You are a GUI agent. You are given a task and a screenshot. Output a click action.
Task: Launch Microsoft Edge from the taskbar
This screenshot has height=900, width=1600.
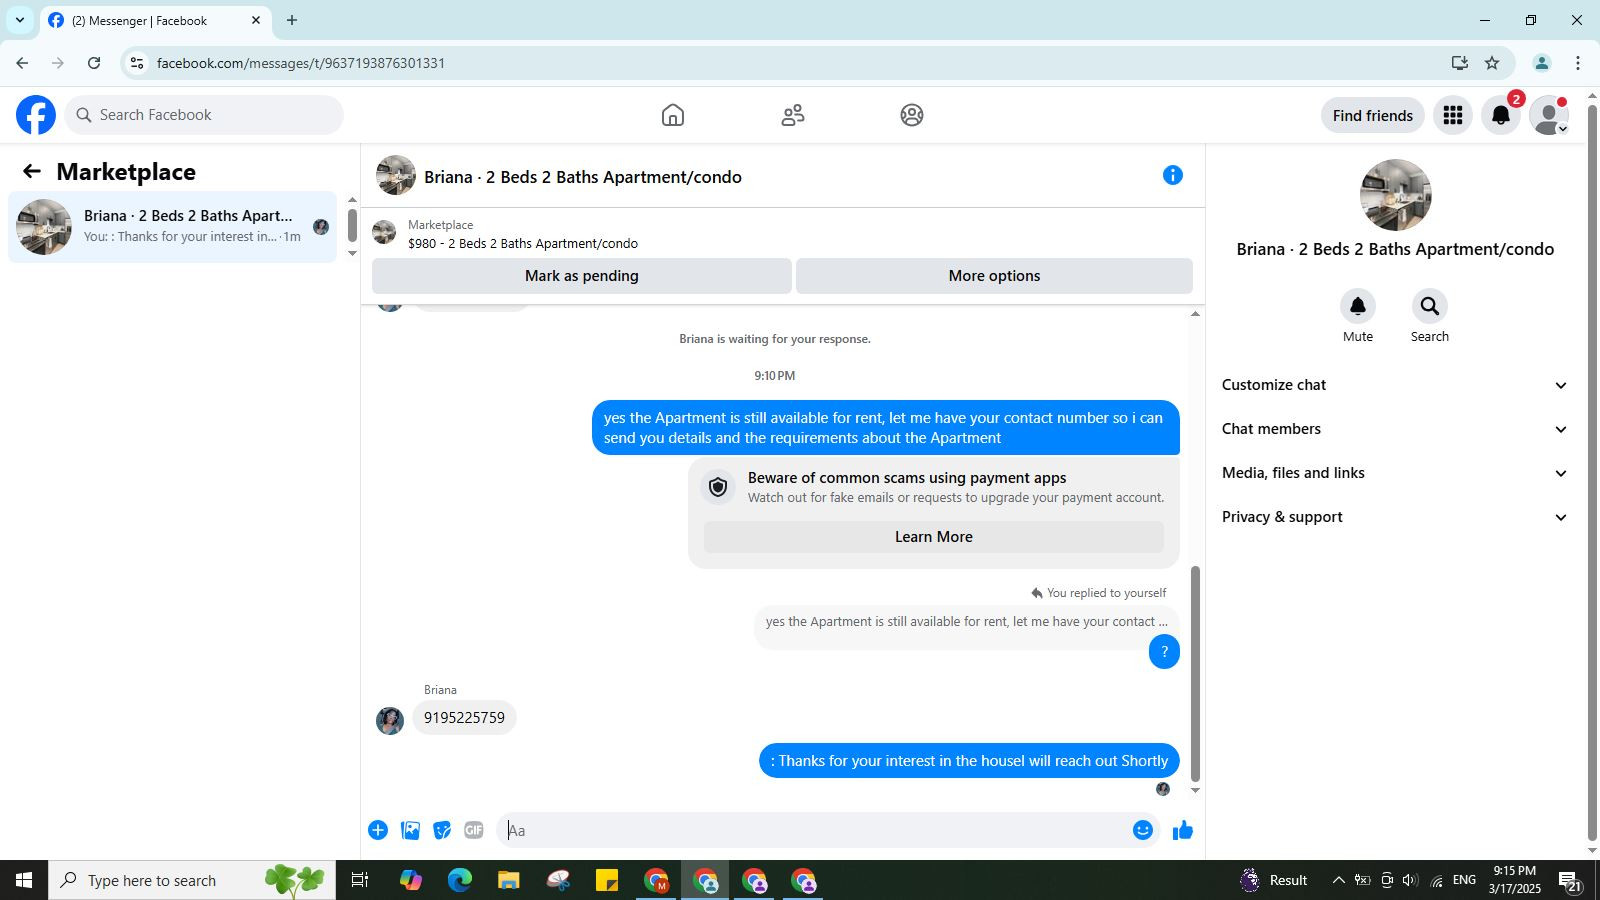click(460, 881)
